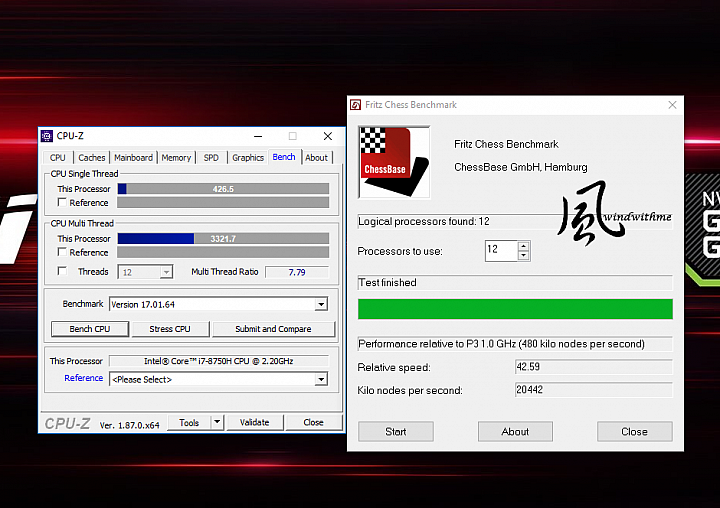Expand the Reference processor Please Select dropdown
720x508 pixels.
pos(321,379)
